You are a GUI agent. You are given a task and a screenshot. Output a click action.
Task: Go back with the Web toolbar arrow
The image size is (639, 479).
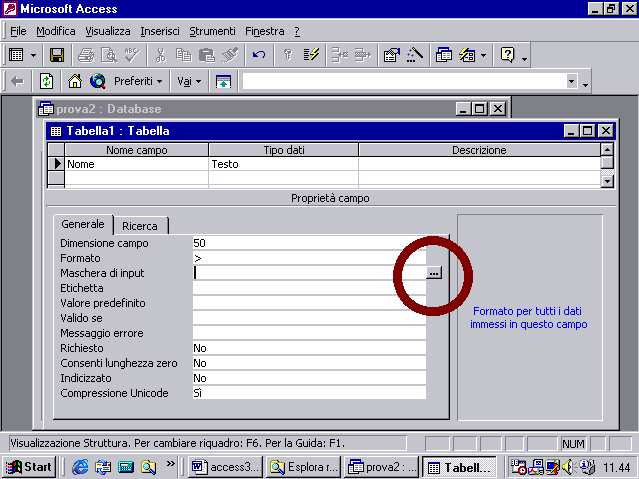pos(17,81)
